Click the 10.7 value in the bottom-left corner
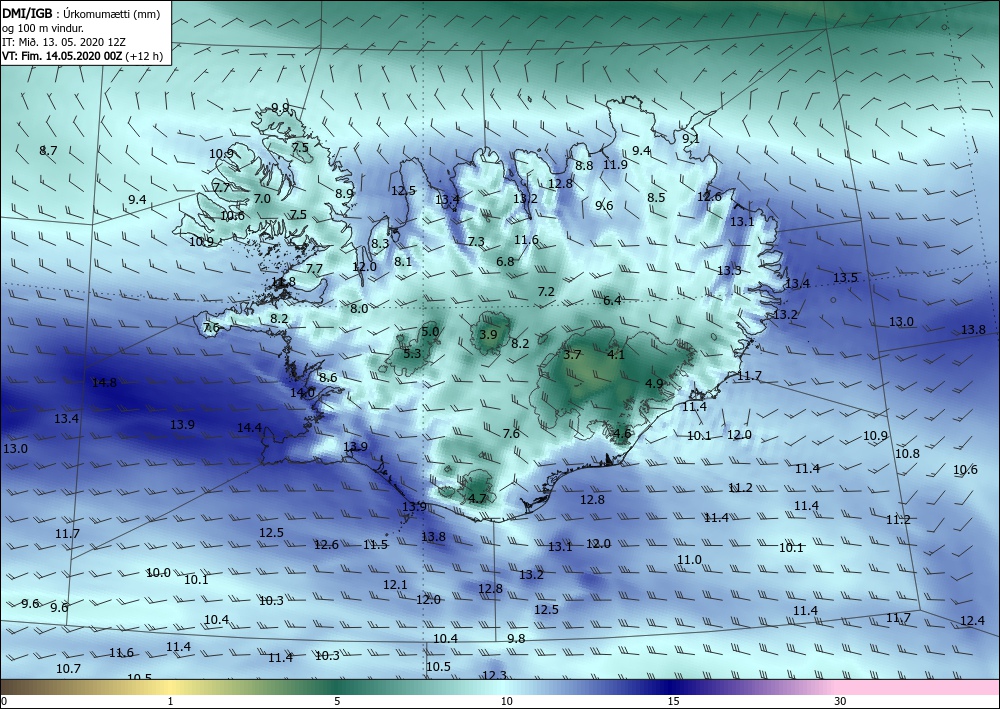Viewport: 1000px width, 709px height. pyautogui.click(x=68, y=668)
